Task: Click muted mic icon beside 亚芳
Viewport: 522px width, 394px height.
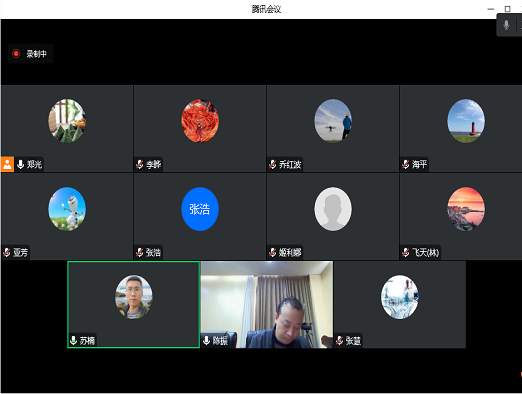Action: [7, 252]
